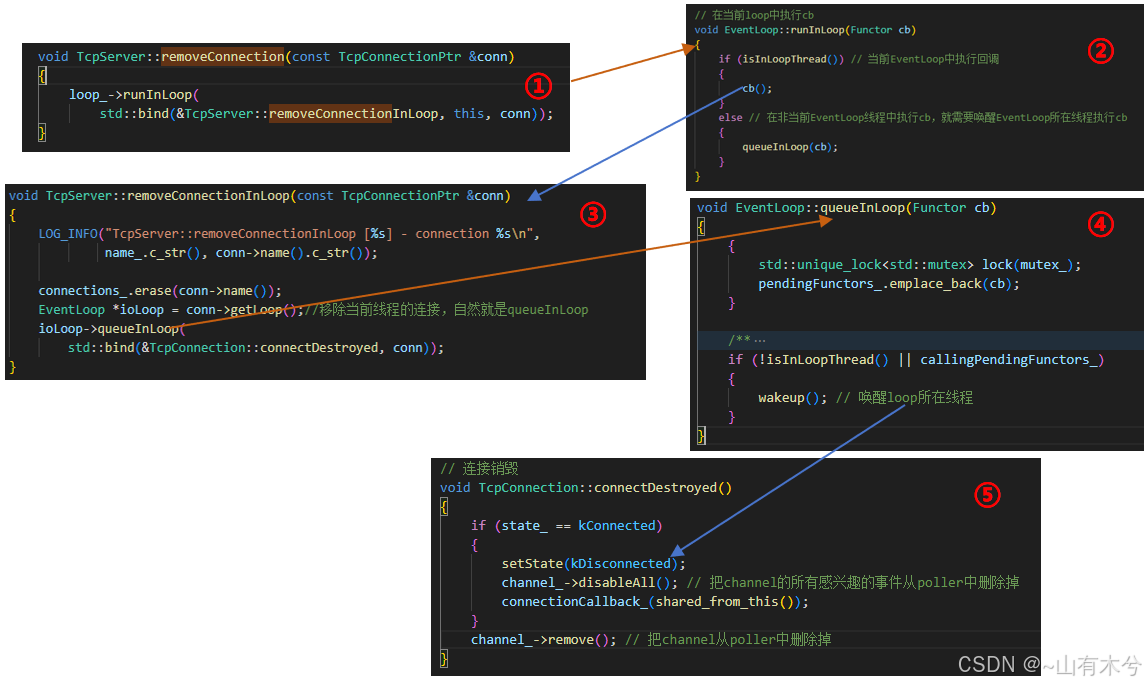Click the 'cb();' call statement
The width and height of the screenshot is (1146, 685).
(757, 88)
